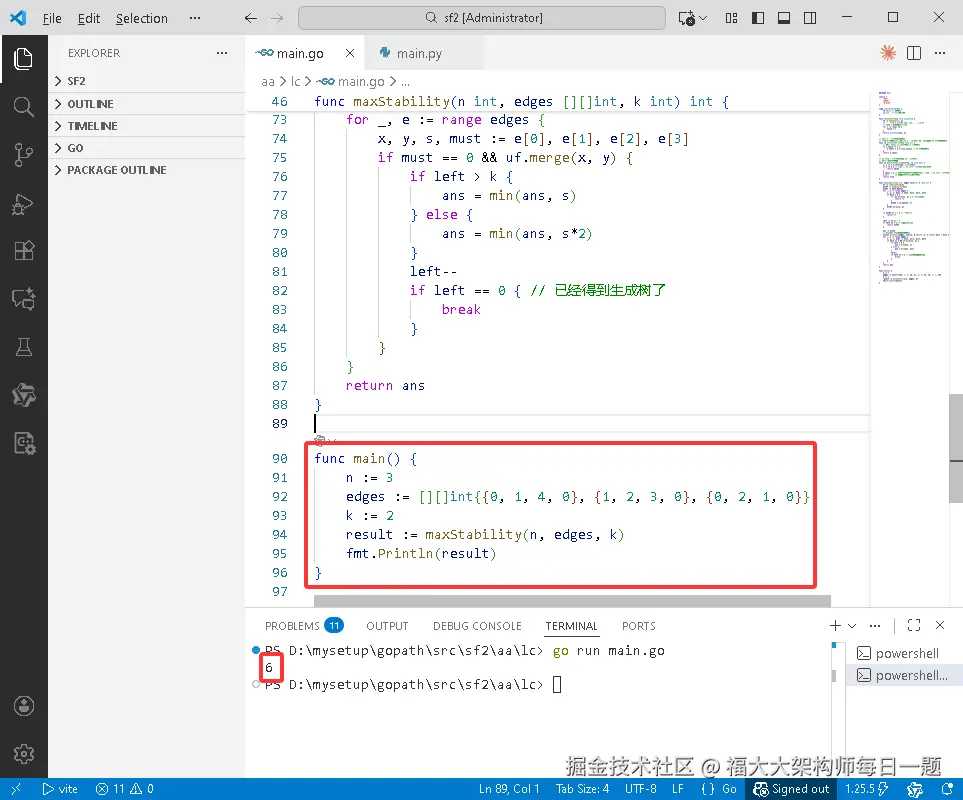The width and height of the screenshot is (963, 800).
Task: Click the VS Code logo menu
Action: pos(18,18)
